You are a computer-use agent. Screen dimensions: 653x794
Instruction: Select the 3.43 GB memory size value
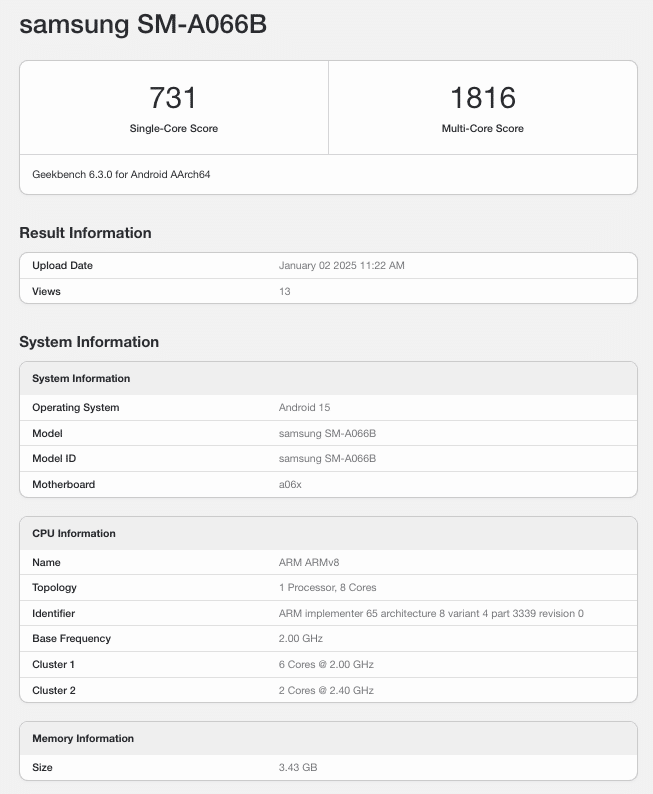[x=298, y=767]
